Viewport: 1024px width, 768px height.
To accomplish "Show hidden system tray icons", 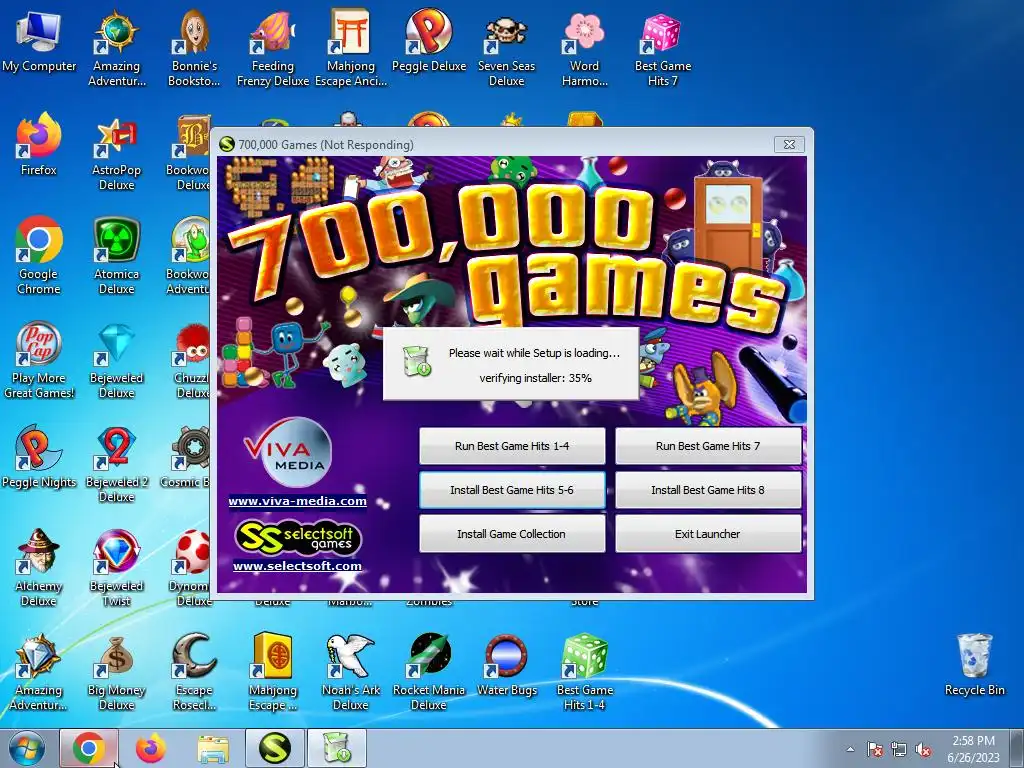I will point(850,749).
